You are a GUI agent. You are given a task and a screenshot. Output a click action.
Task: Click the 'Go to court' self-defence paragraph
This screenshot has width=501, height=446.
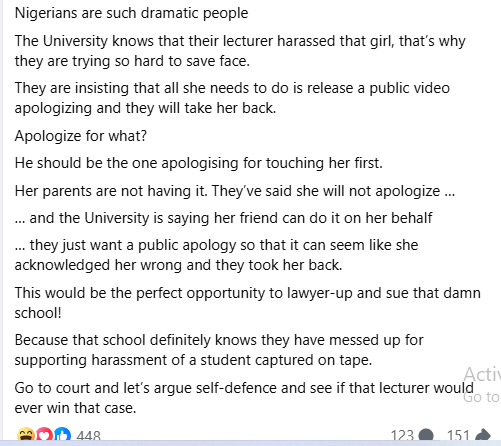pyautogui.click(x=244, y=398)
